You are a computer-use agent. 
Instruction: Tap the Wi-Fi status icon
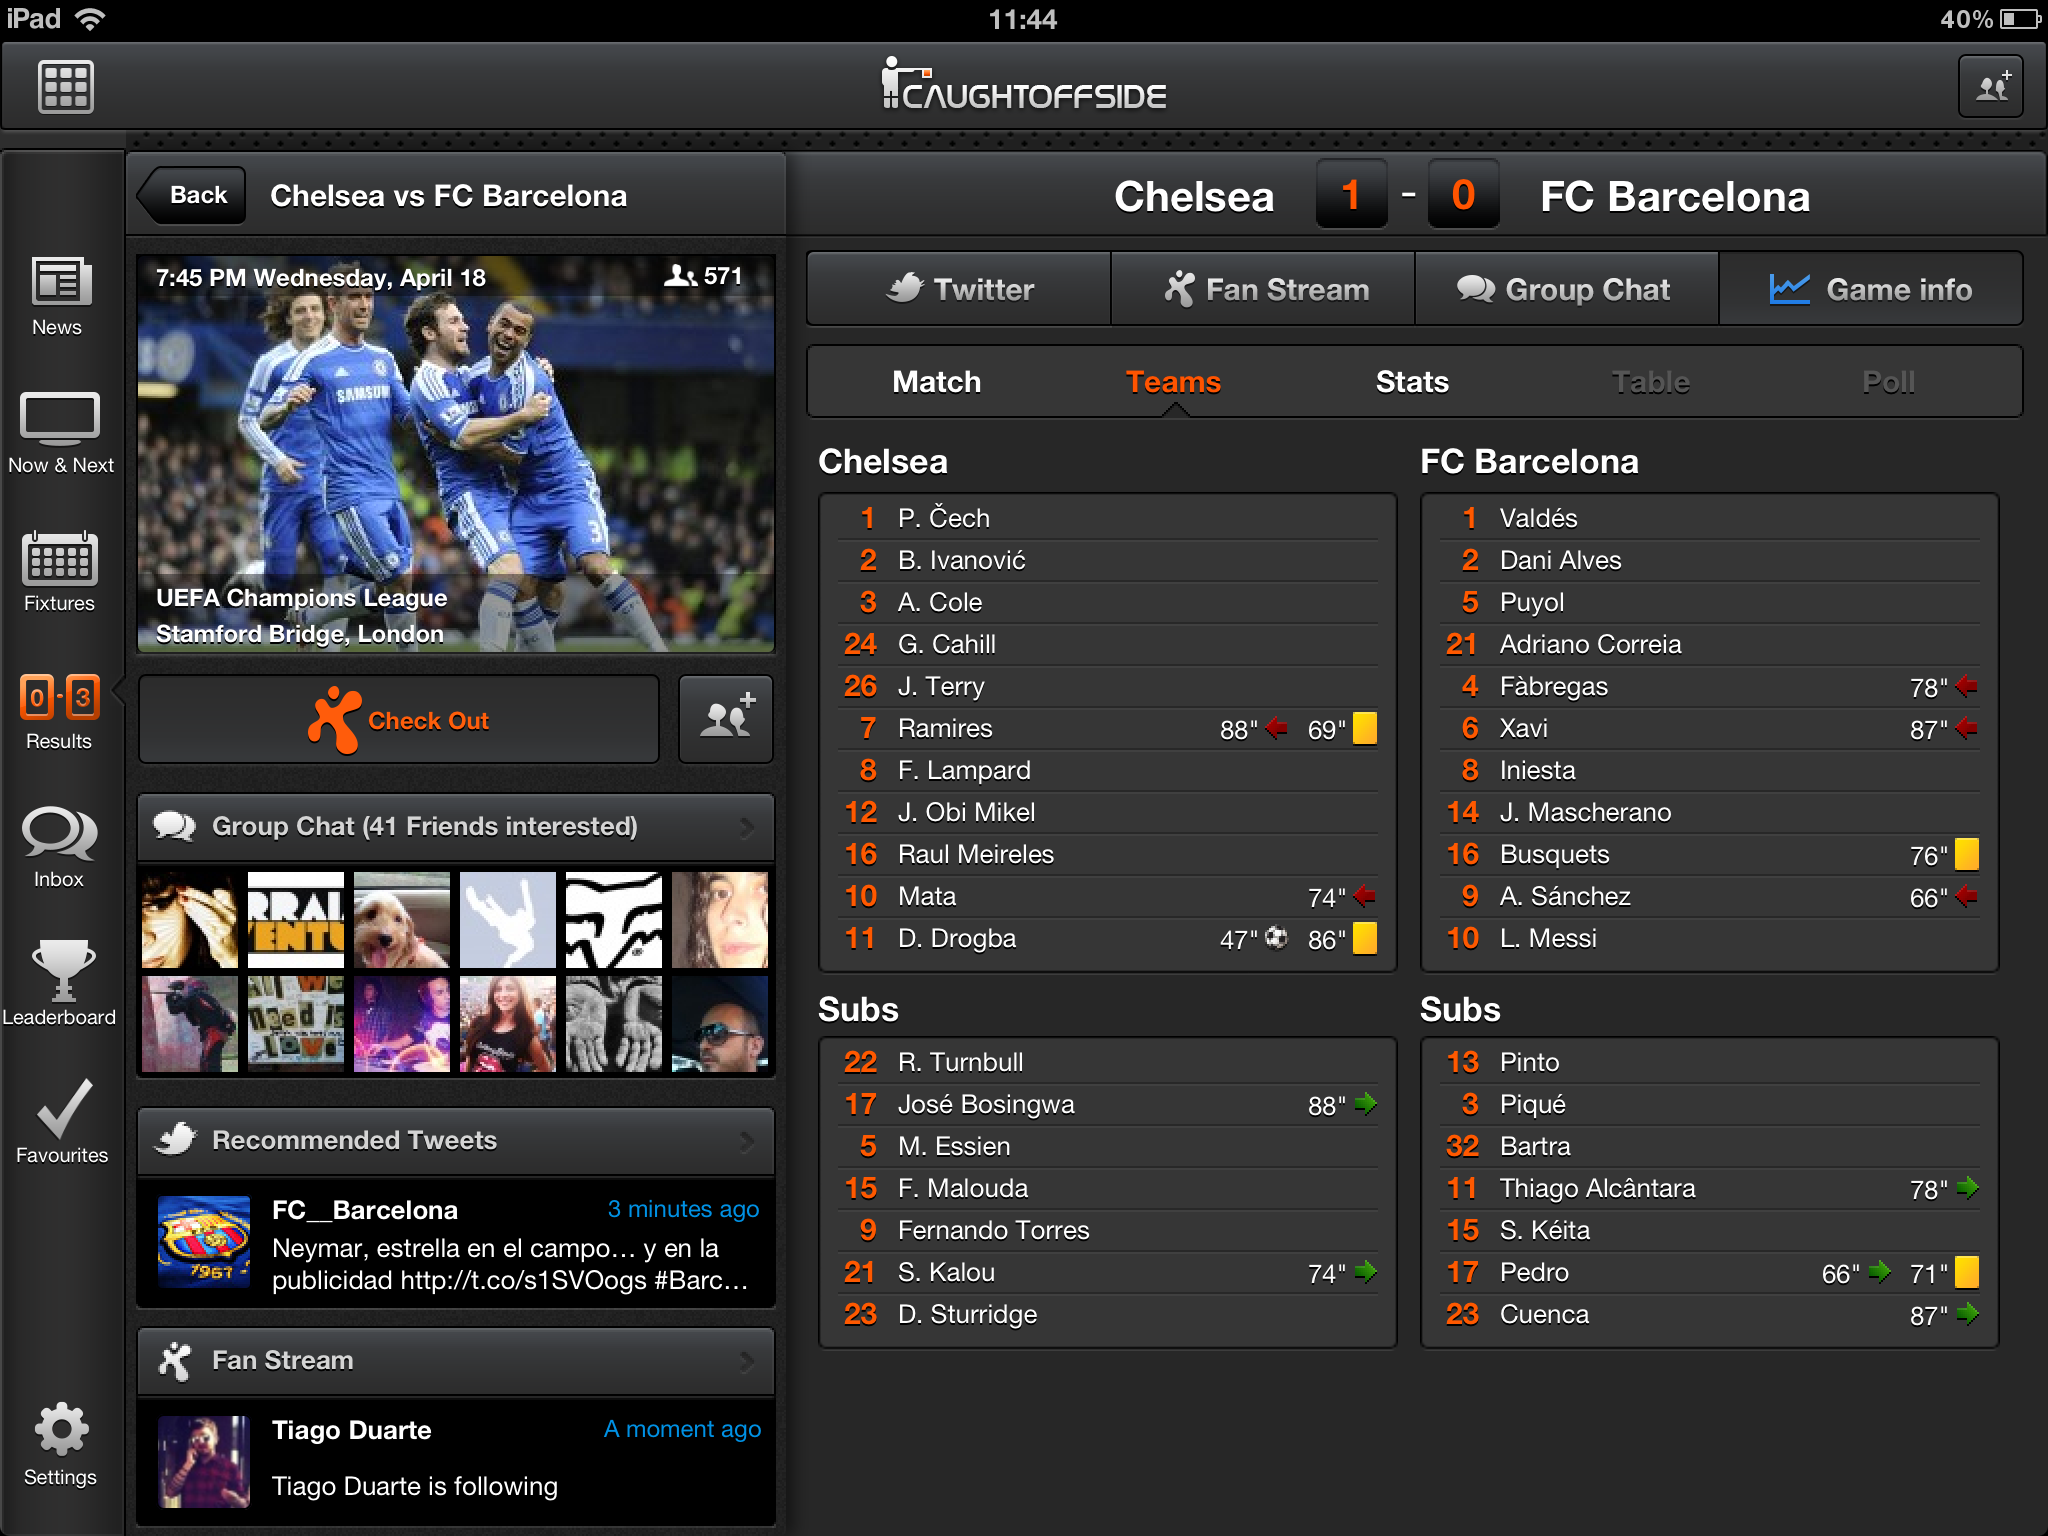[x=90, y=19]
